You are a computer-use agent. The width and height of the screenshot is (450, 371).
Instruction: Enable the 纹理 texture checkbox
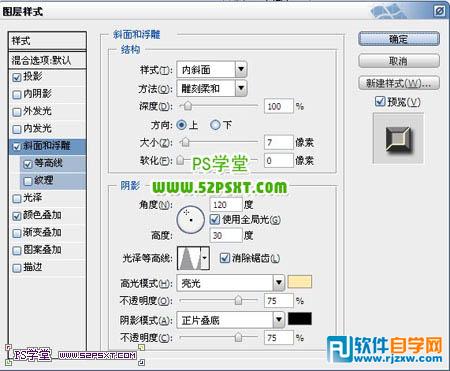(x=28, y=181)
